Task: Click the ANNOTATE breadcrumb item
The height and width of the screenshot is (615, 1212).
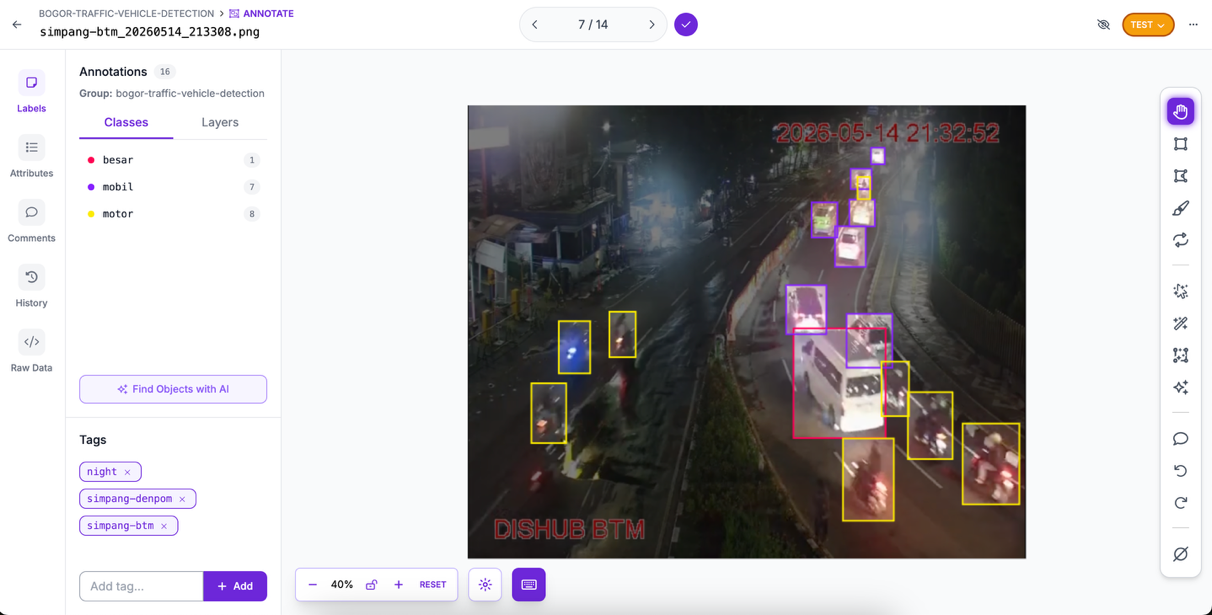Action: 261,14
